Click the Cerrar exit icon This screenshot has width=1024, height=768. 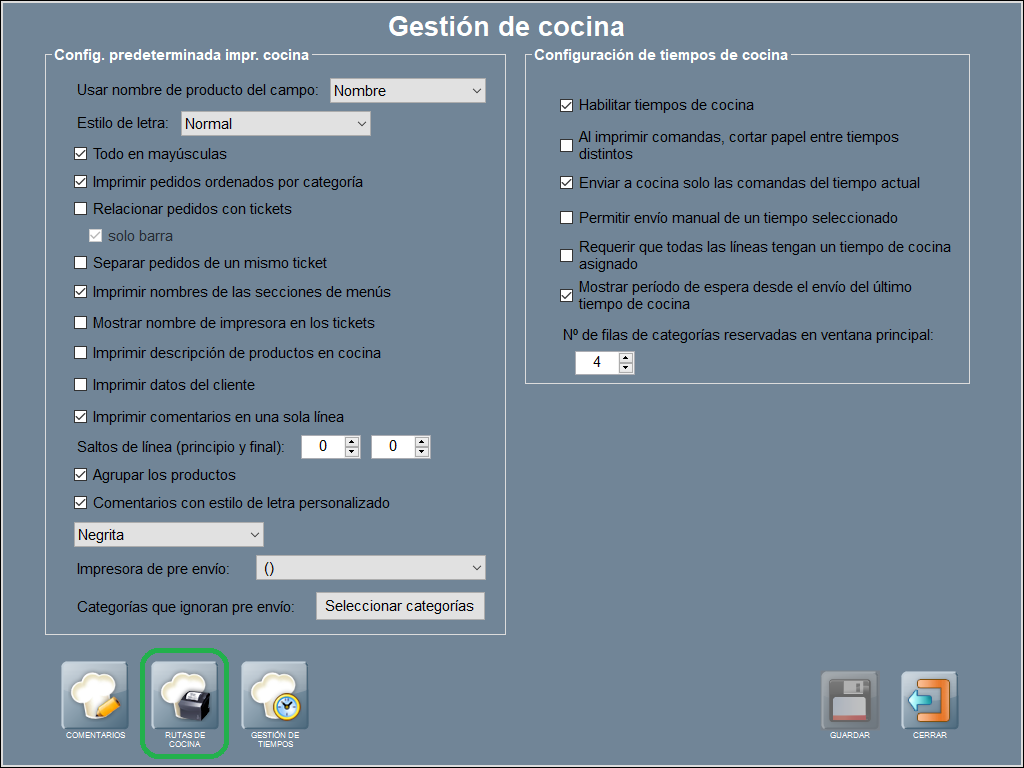point(929,700)
